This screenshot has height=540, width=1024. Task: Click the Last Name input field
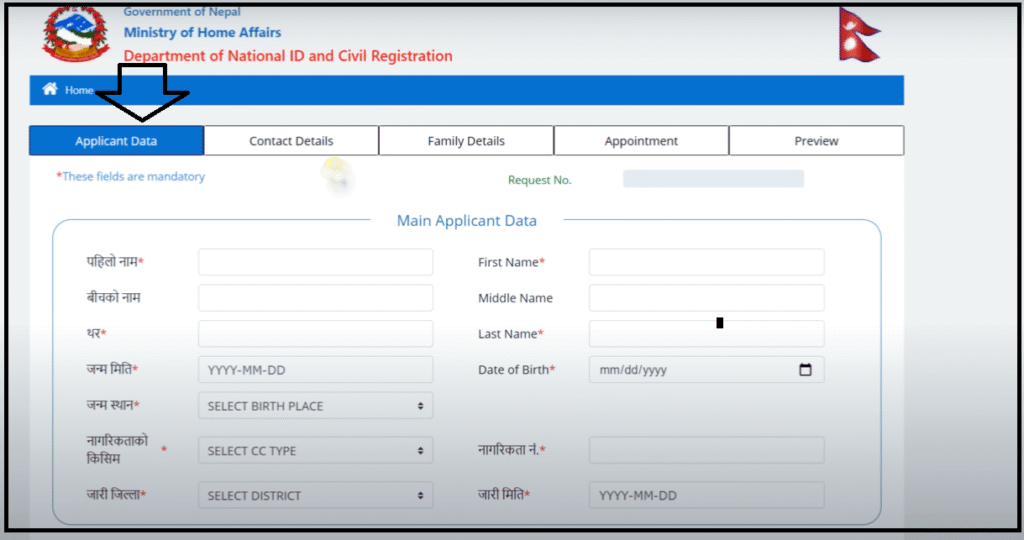click(706, 334)
